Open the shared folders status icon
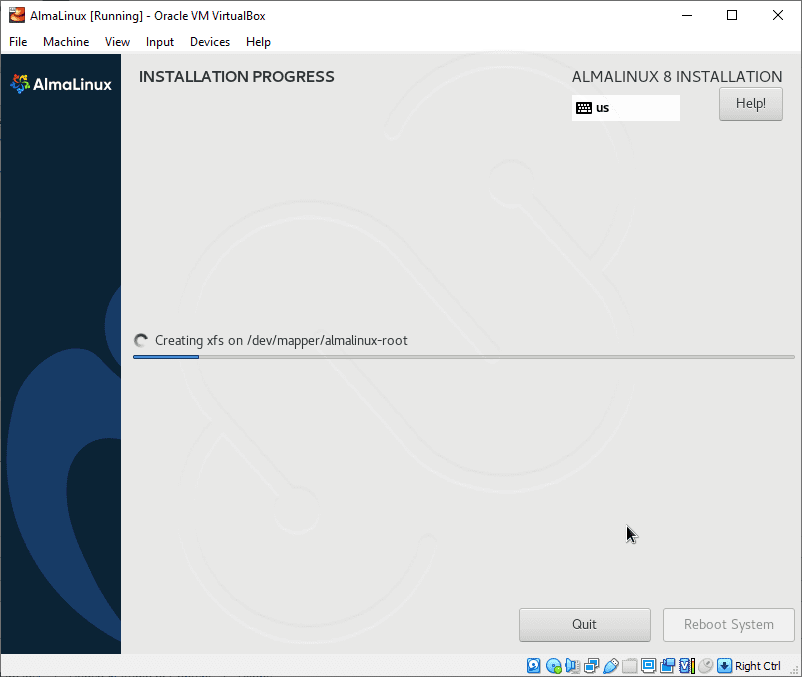Screen dimensions: 802x677 tap(630, 666)
